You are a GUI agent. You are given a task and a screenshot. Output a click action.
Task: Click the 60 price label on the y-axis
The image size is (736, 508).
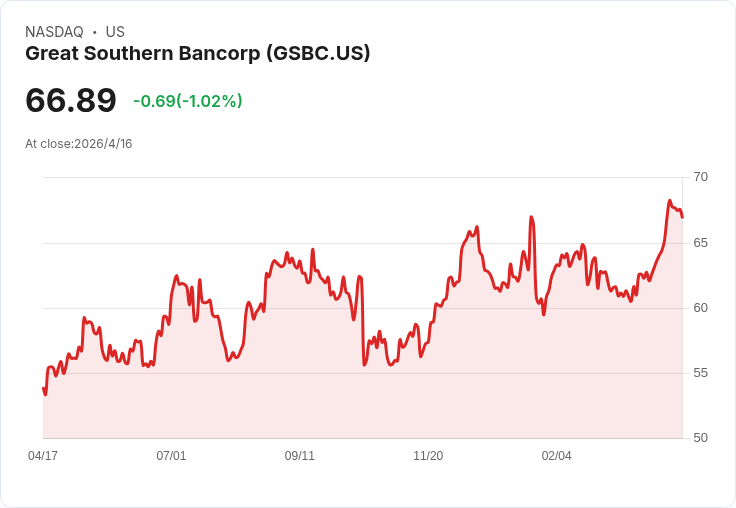(x=700, y=308)
